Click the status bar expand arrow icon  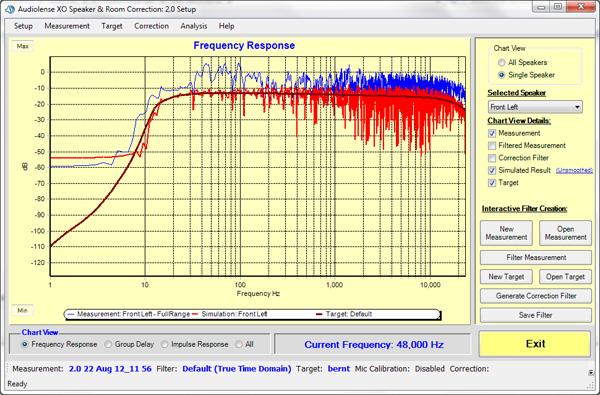[591, 372]
